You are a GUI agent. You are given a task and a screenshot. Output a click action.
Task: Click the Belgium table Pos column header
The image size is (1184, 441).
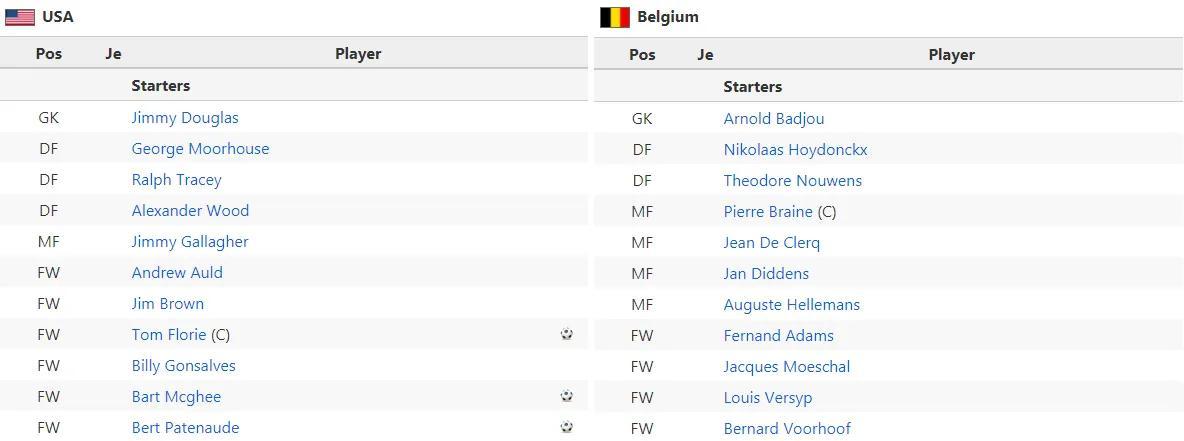click(642, 55)
